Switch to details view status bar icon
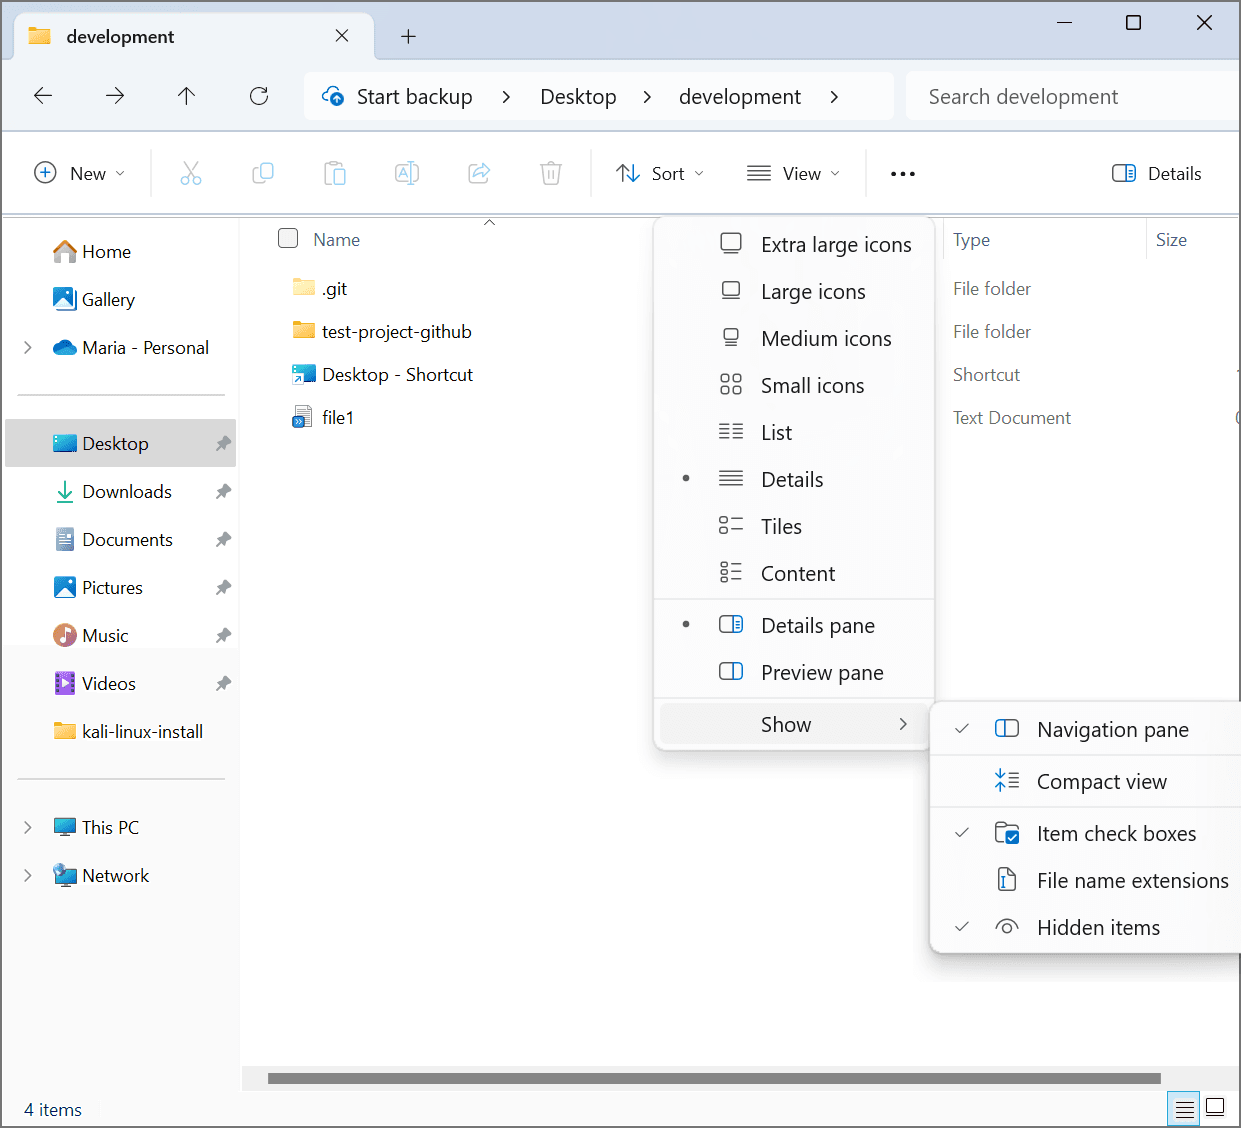The image size is (1241, 1128). coord(1184,1108)
